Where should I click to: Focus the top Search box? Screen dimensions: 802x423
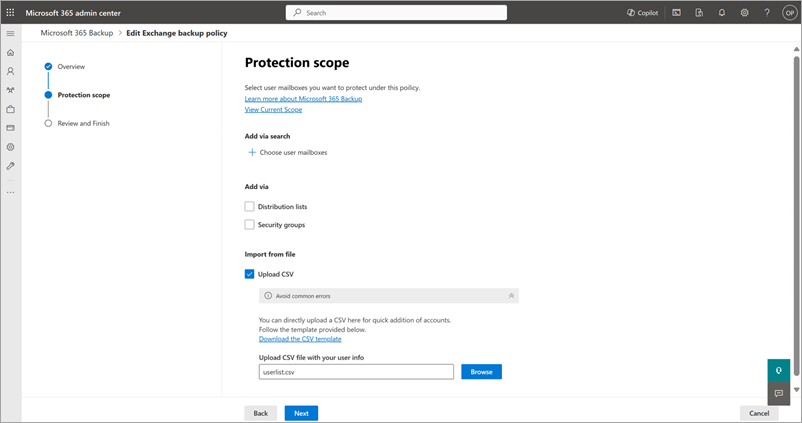tap(396, 13)
